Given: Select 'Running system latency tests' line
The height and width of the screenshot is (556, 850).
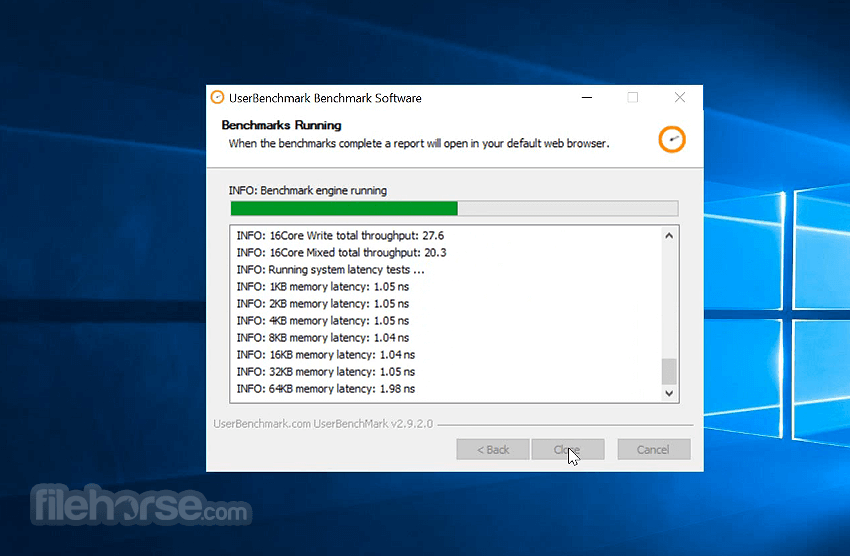Looking at the screenshot, I should [330, 270].
